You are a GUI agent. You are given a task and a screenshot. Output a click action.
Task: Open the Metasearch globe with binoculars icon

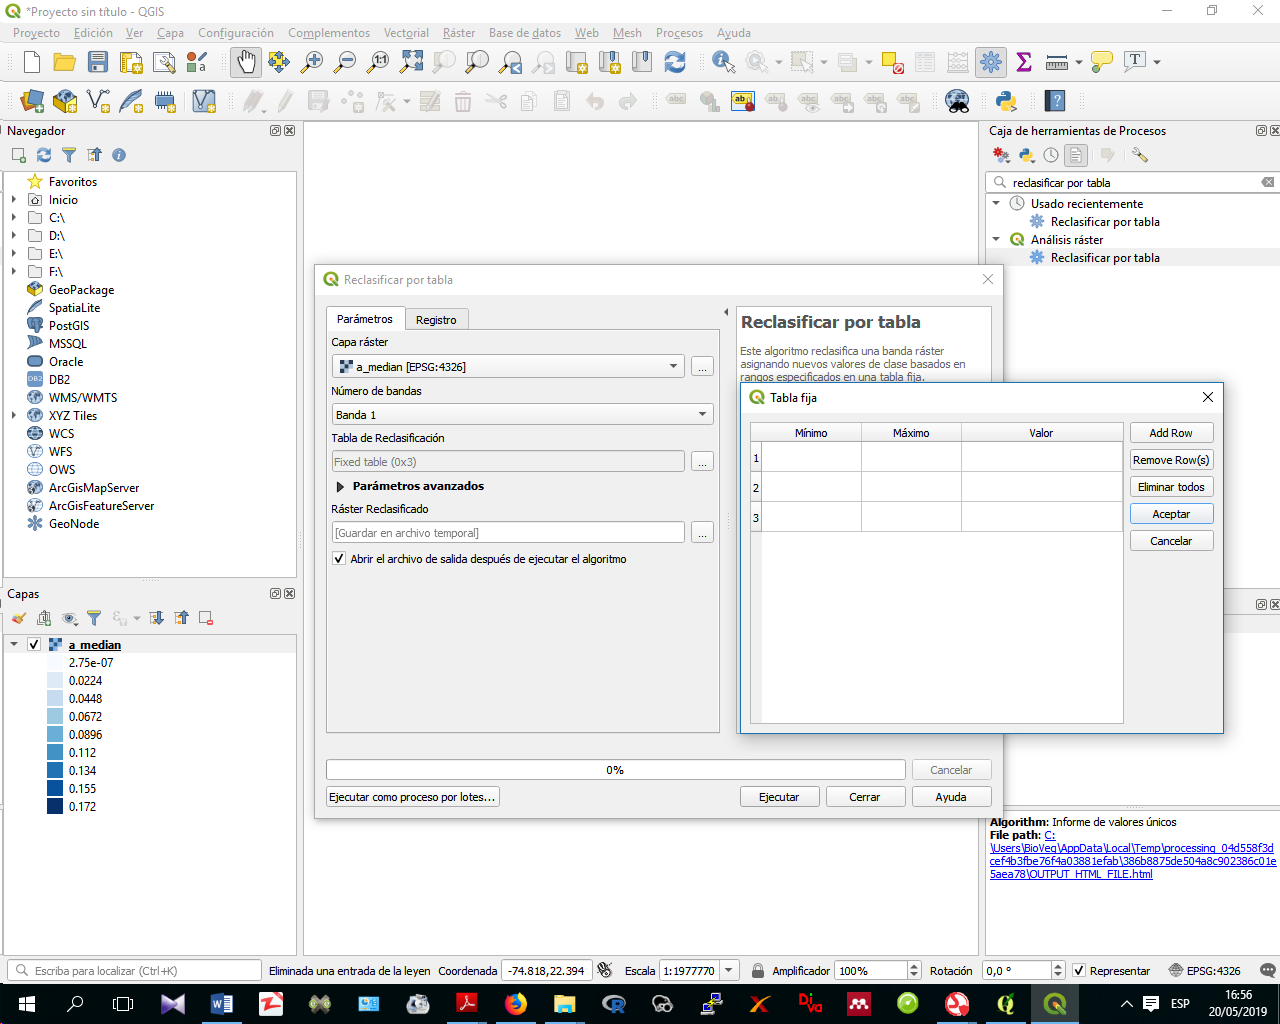[x=957, y=101]
